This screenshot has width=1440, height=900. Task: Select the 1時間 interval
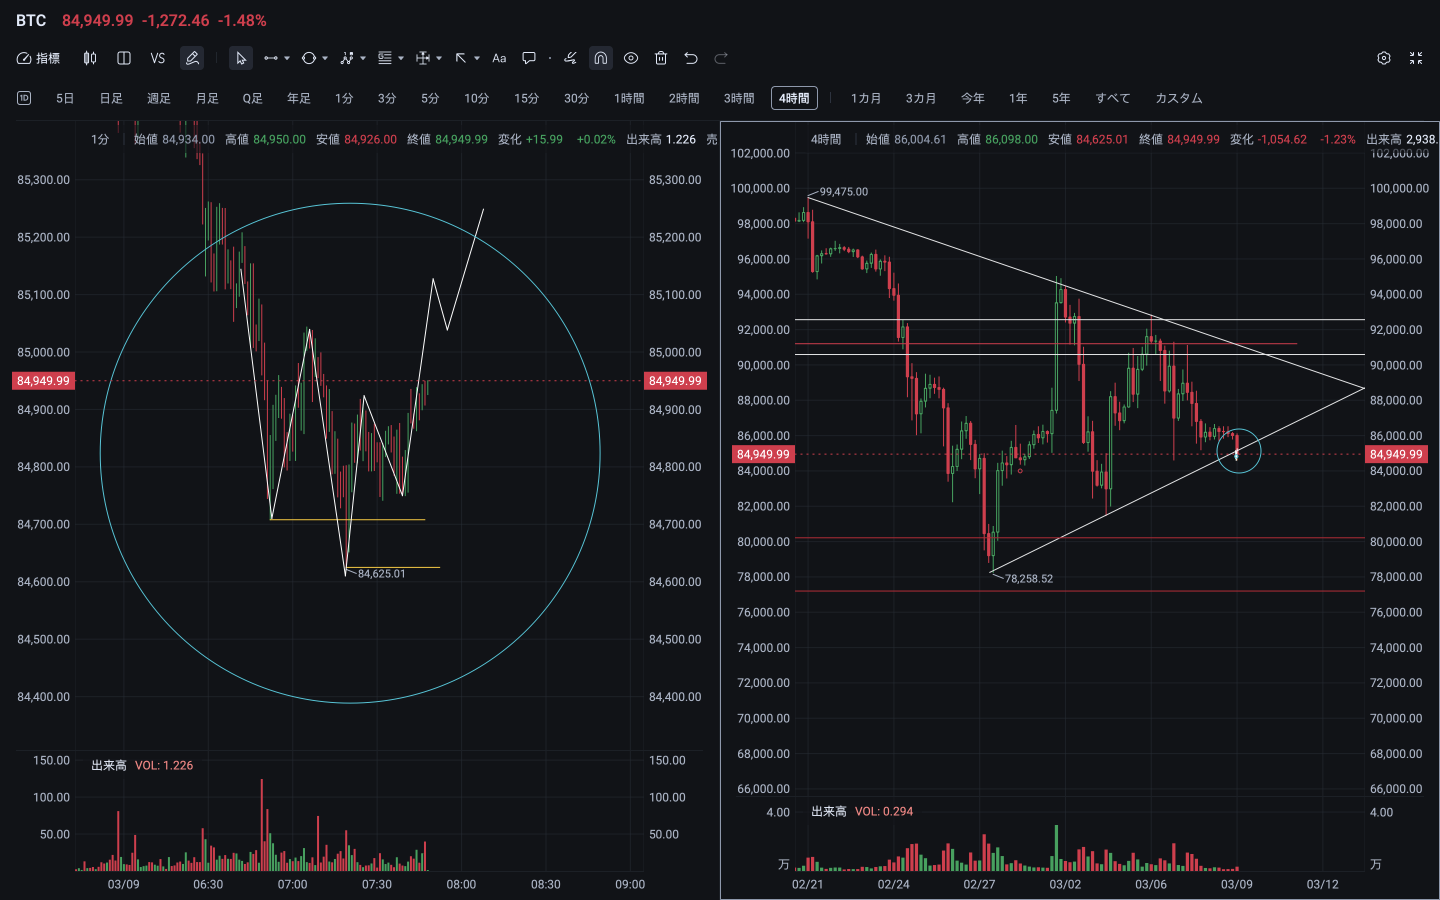[629, 98]
